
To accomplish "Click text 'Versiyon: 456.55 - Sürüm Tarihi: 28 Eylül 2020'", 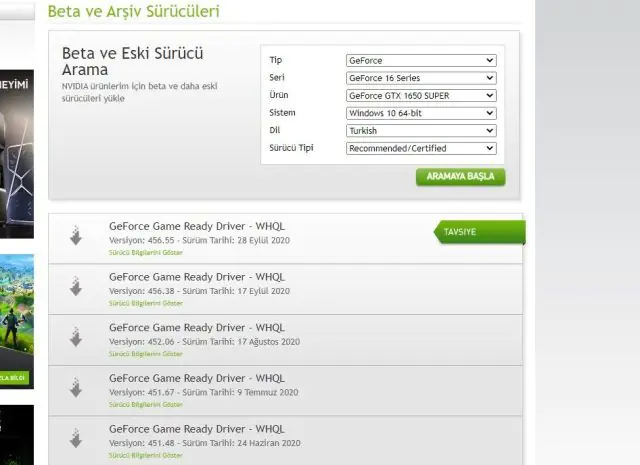I will pyautogui.click(x=199, y=240).
